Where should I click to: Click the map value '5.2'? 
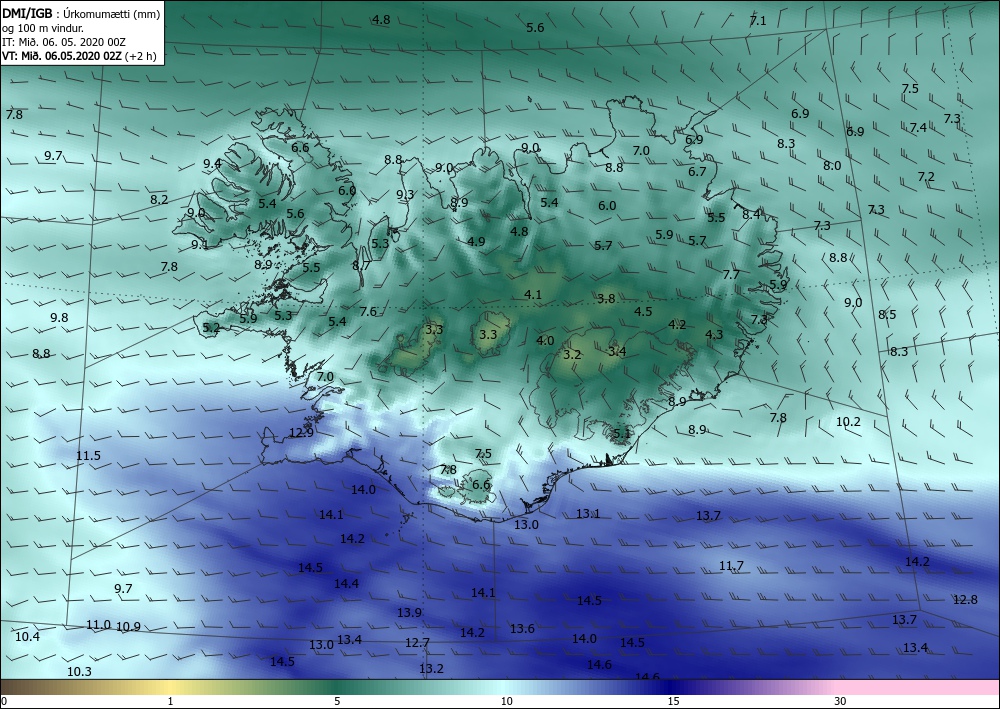pyautogui.click(x=210, y=328)
